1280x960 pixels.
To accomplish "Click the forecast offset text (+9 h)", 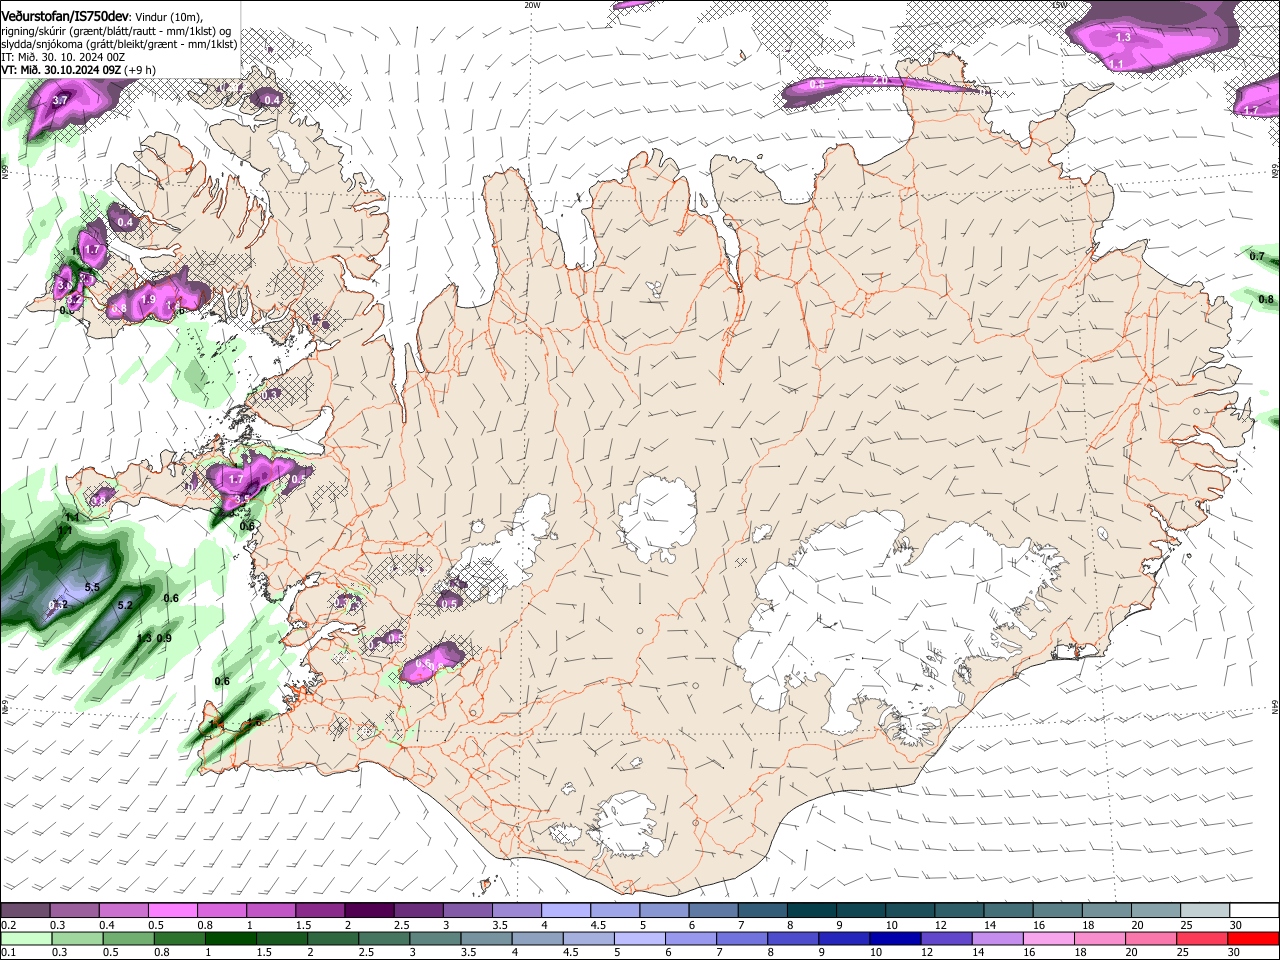I will coord(141,70).
